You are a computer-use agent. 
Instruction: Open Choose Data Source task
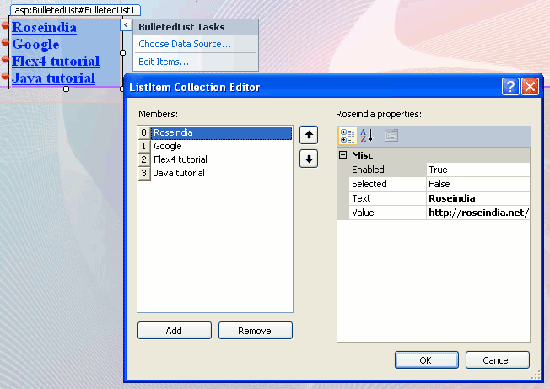(x=185, y=44)
